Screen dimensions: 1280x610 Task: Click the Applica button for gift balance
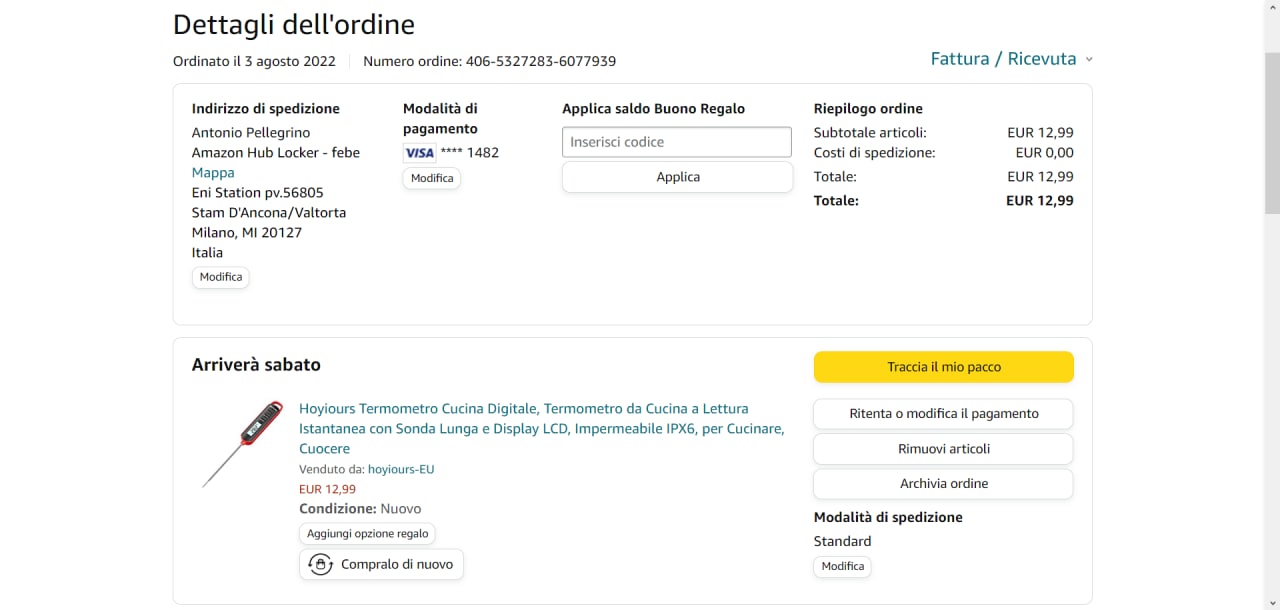coord(677,177)
